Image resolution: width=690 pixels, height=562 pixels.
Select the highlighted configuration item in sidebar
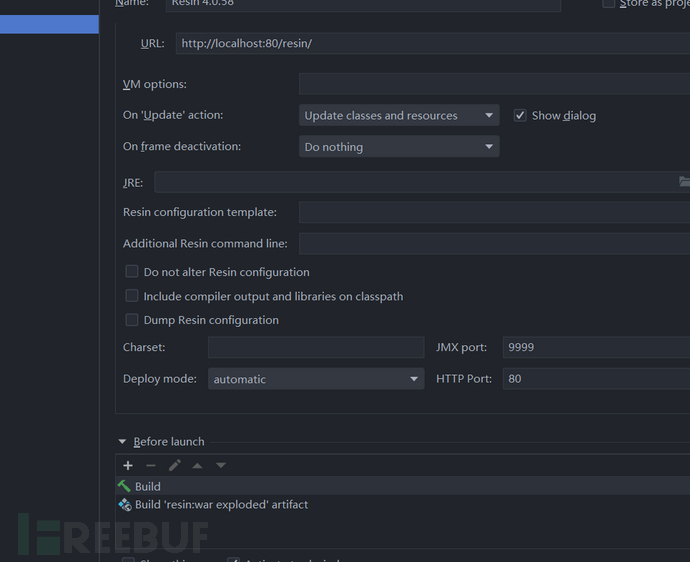(49, 24)
